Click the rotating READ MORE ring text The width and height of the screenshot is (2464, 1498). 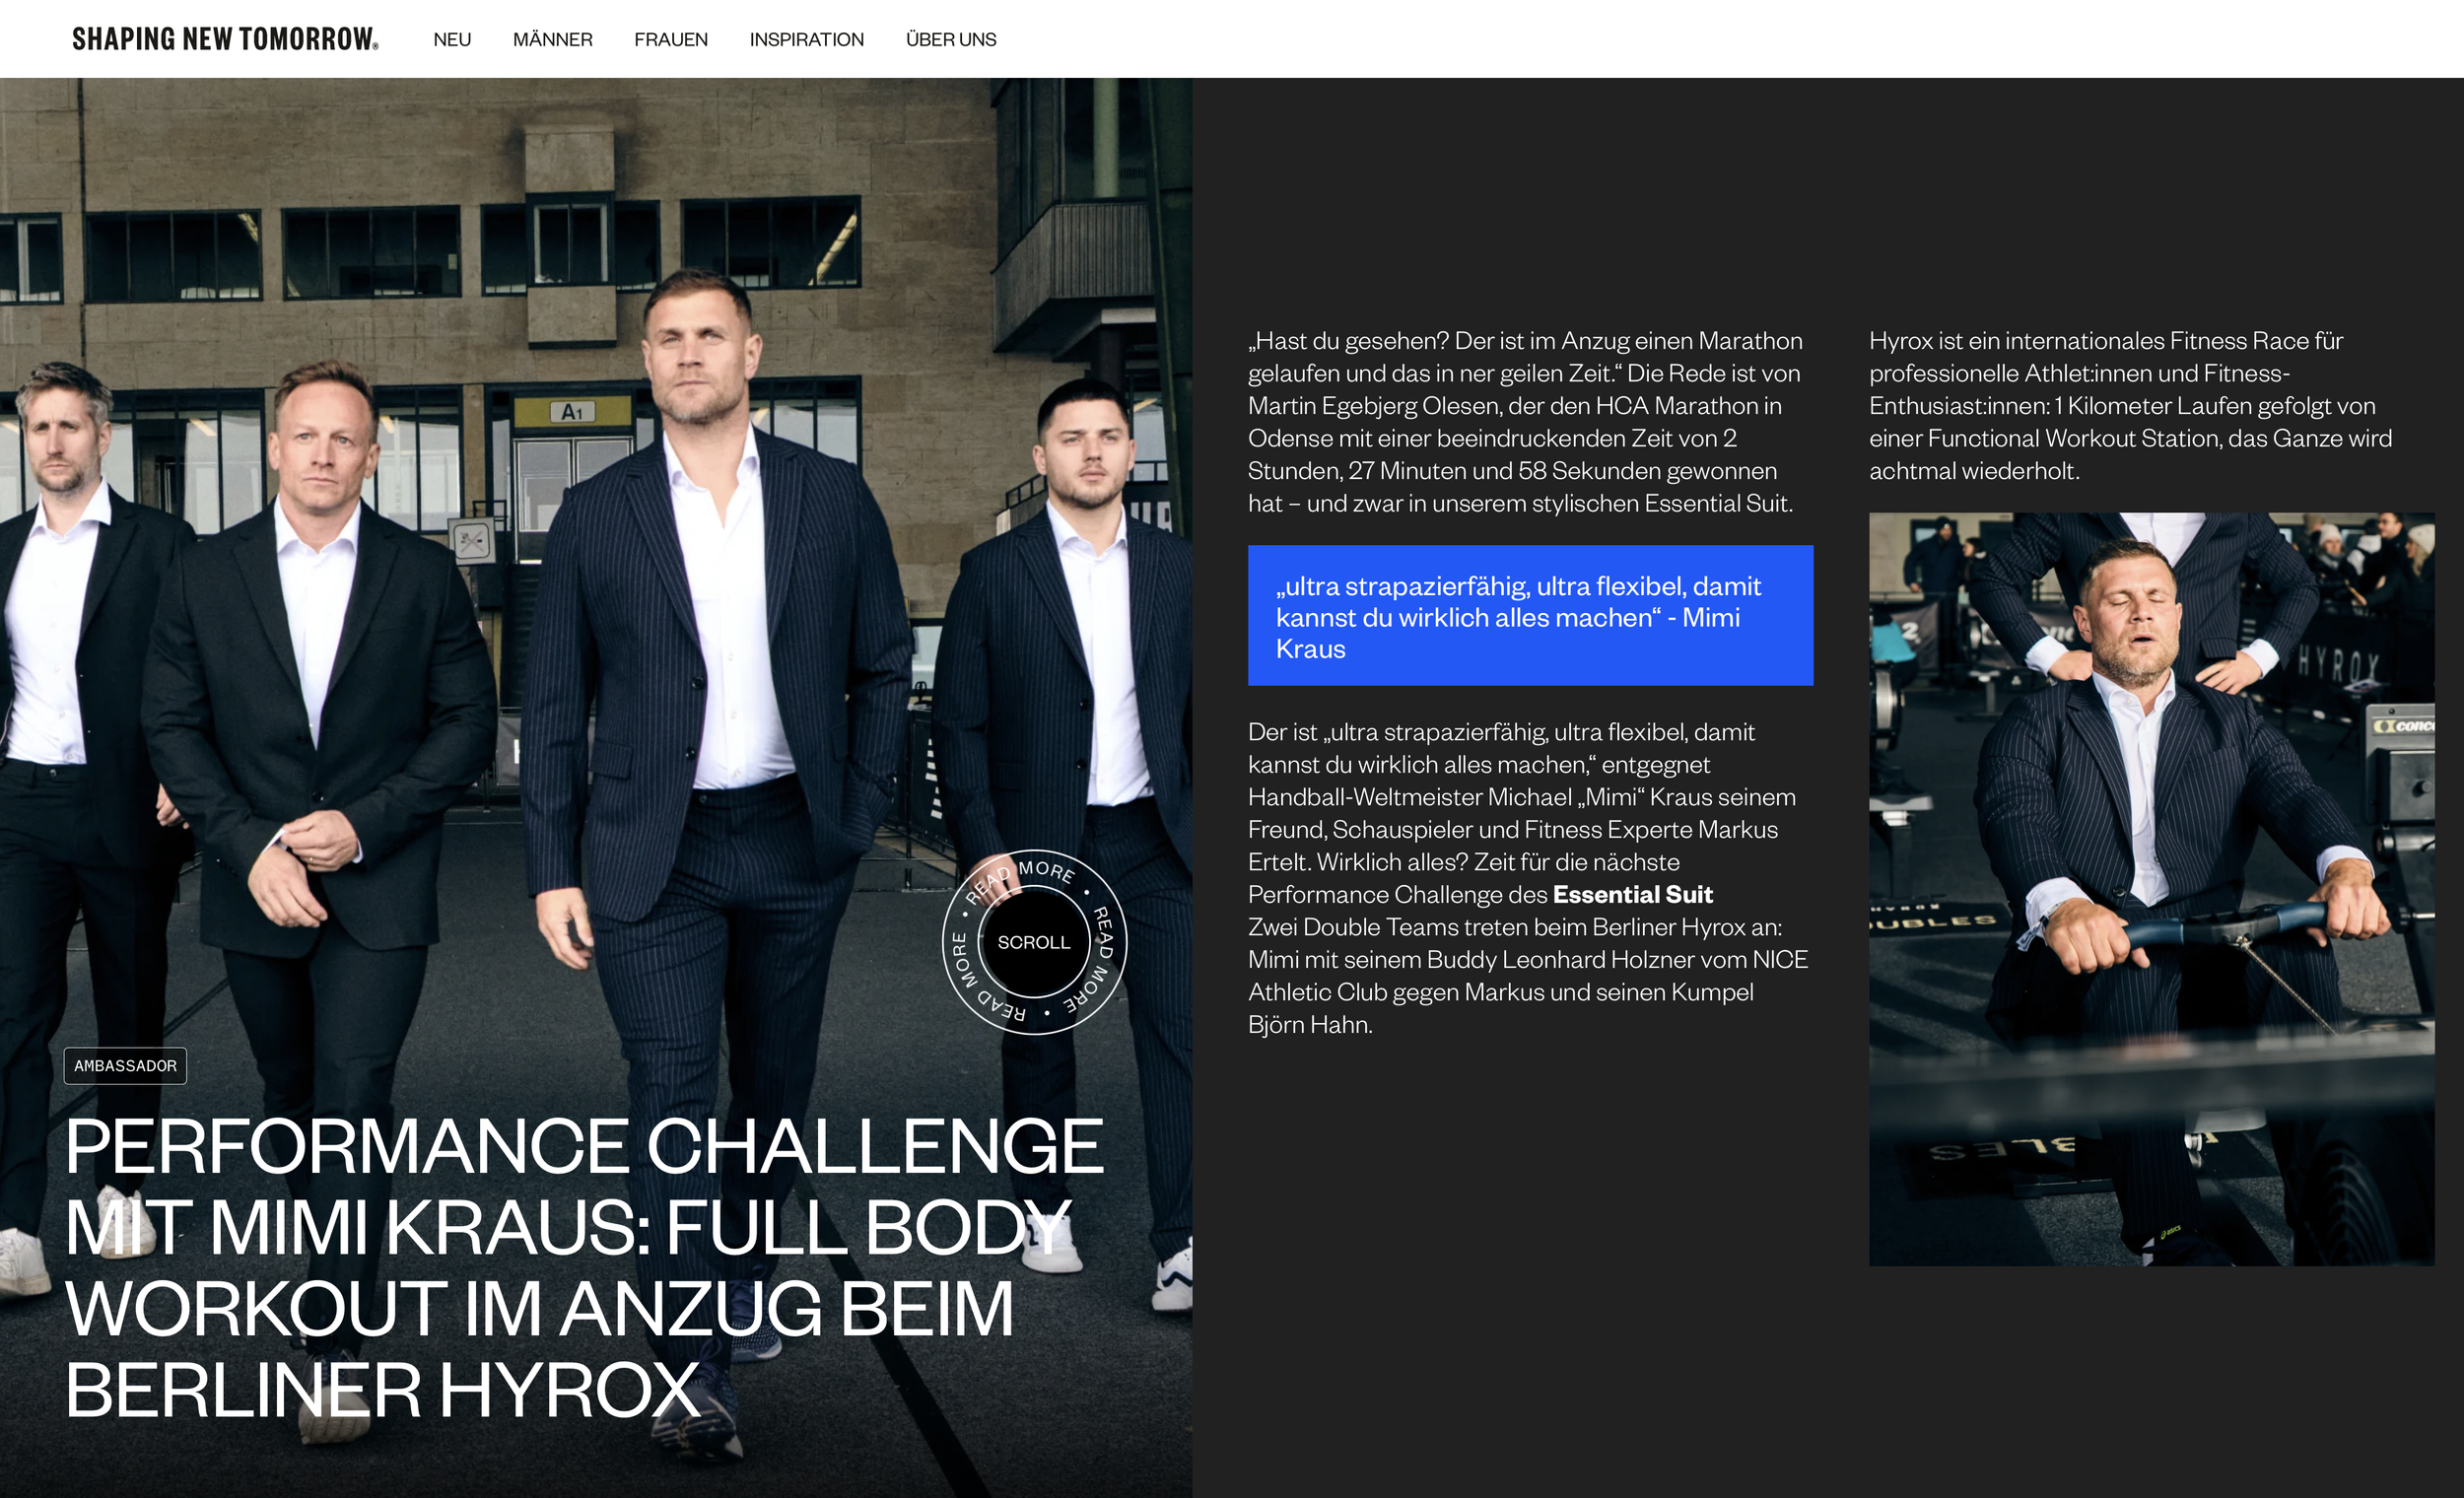click(x=1047, y=871)
